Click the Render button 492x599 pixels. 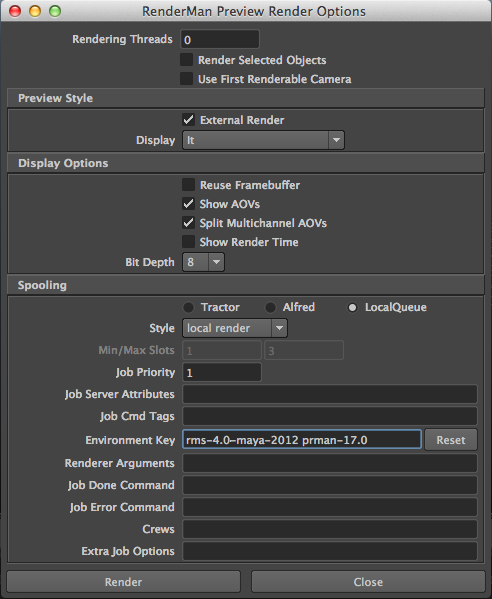[x=123, y=582]
